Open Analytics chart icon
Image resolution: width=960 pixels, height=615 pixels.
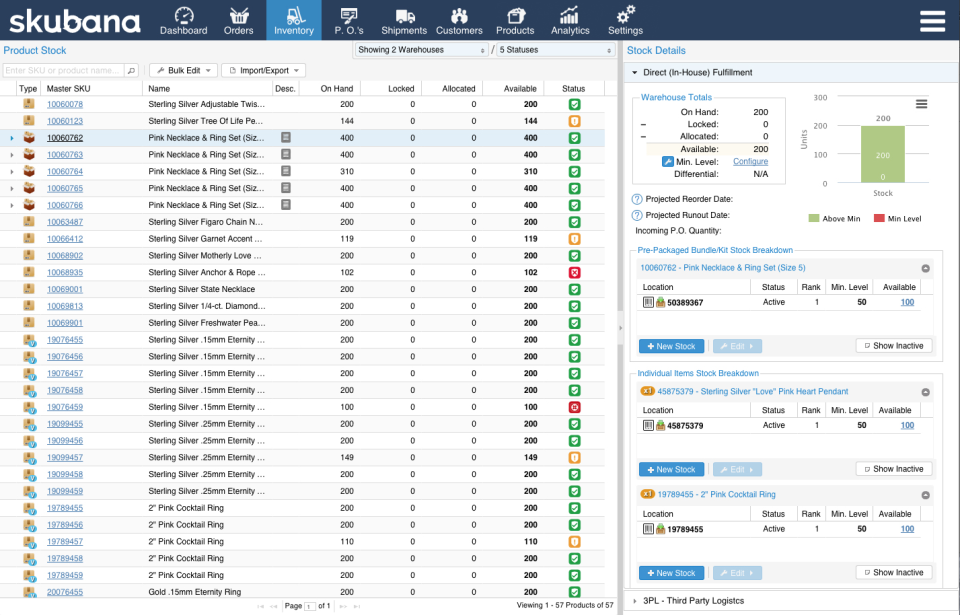click(x=569, y=15)
